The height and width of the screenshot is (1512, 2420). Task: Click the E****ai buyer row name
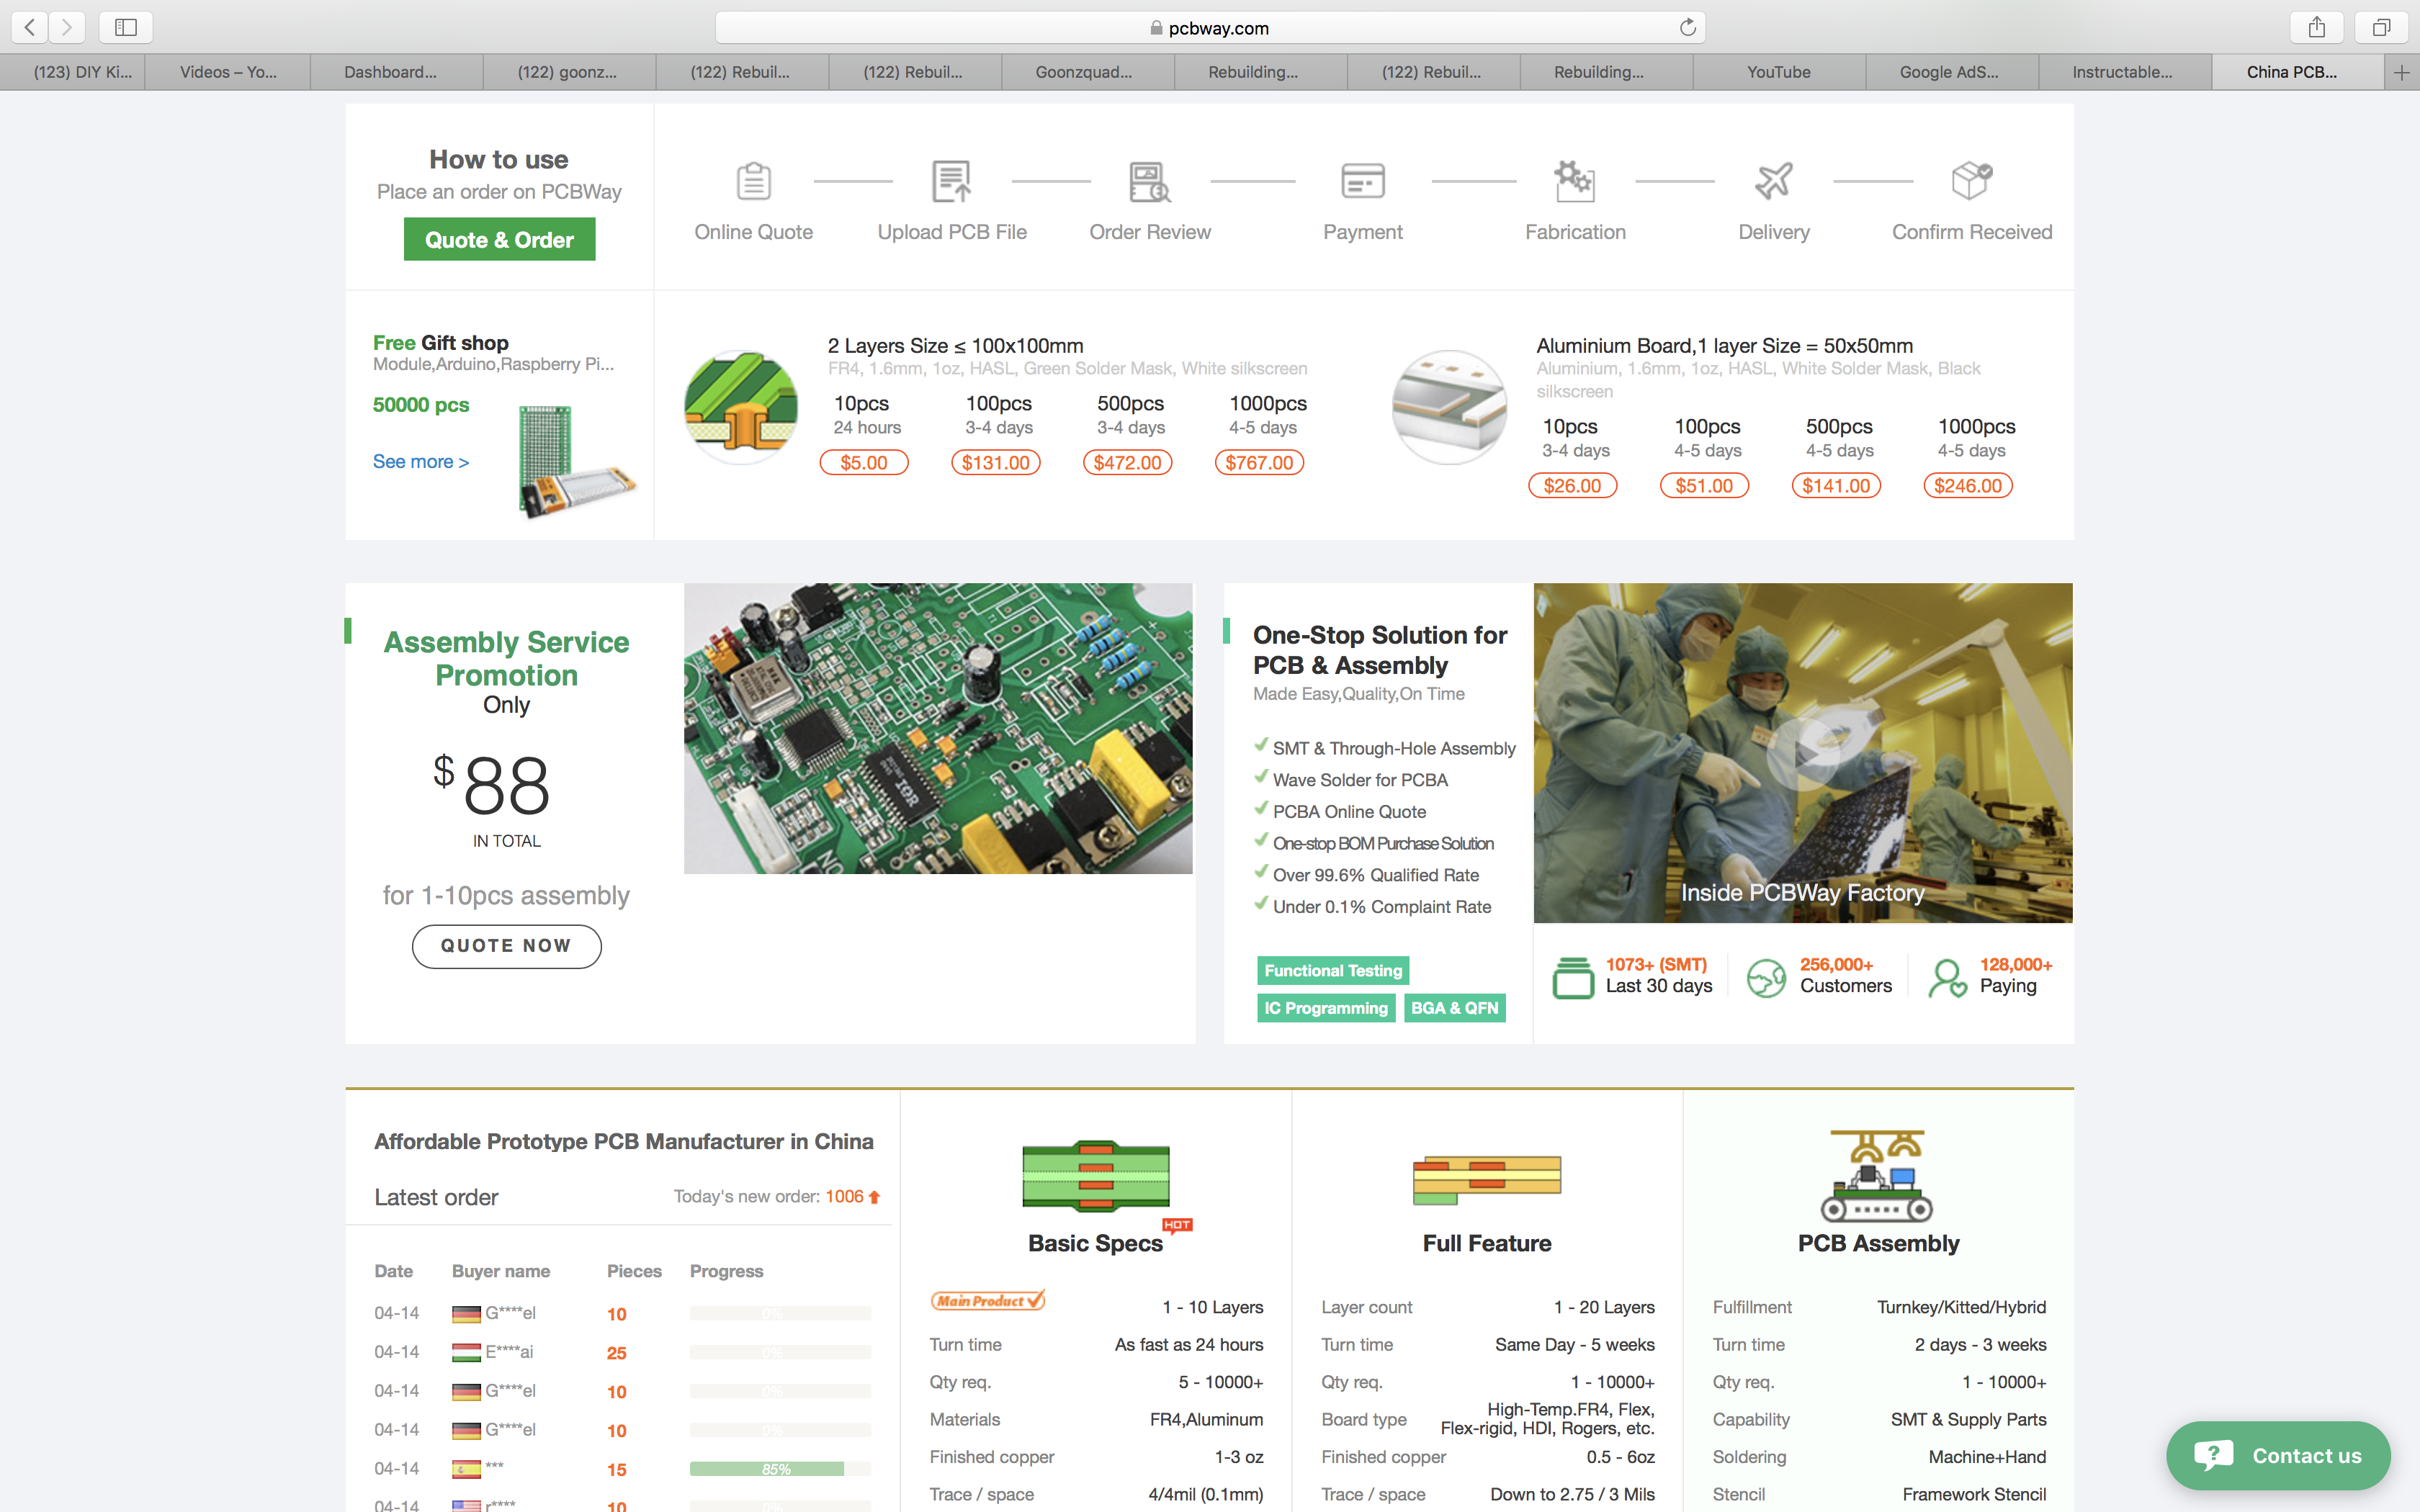pos(509,1352)
